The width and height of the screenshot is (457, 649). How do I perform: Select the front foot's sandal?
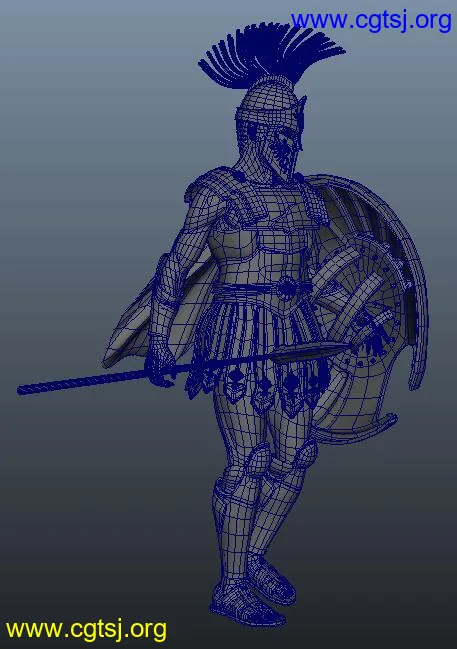pos(245,603)
